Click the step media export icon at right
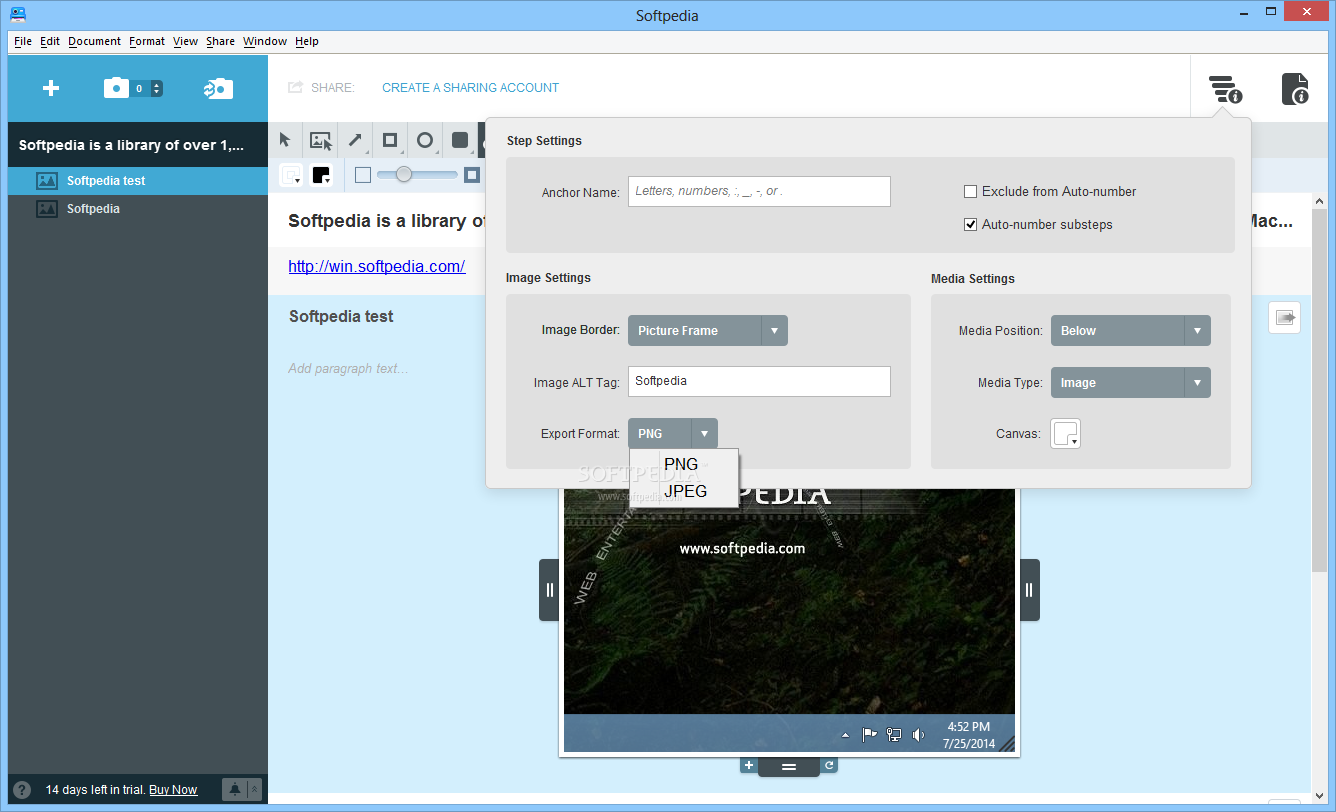Image resolution: width=1336 pixels, height=812 pixels. coord(1285,317)
